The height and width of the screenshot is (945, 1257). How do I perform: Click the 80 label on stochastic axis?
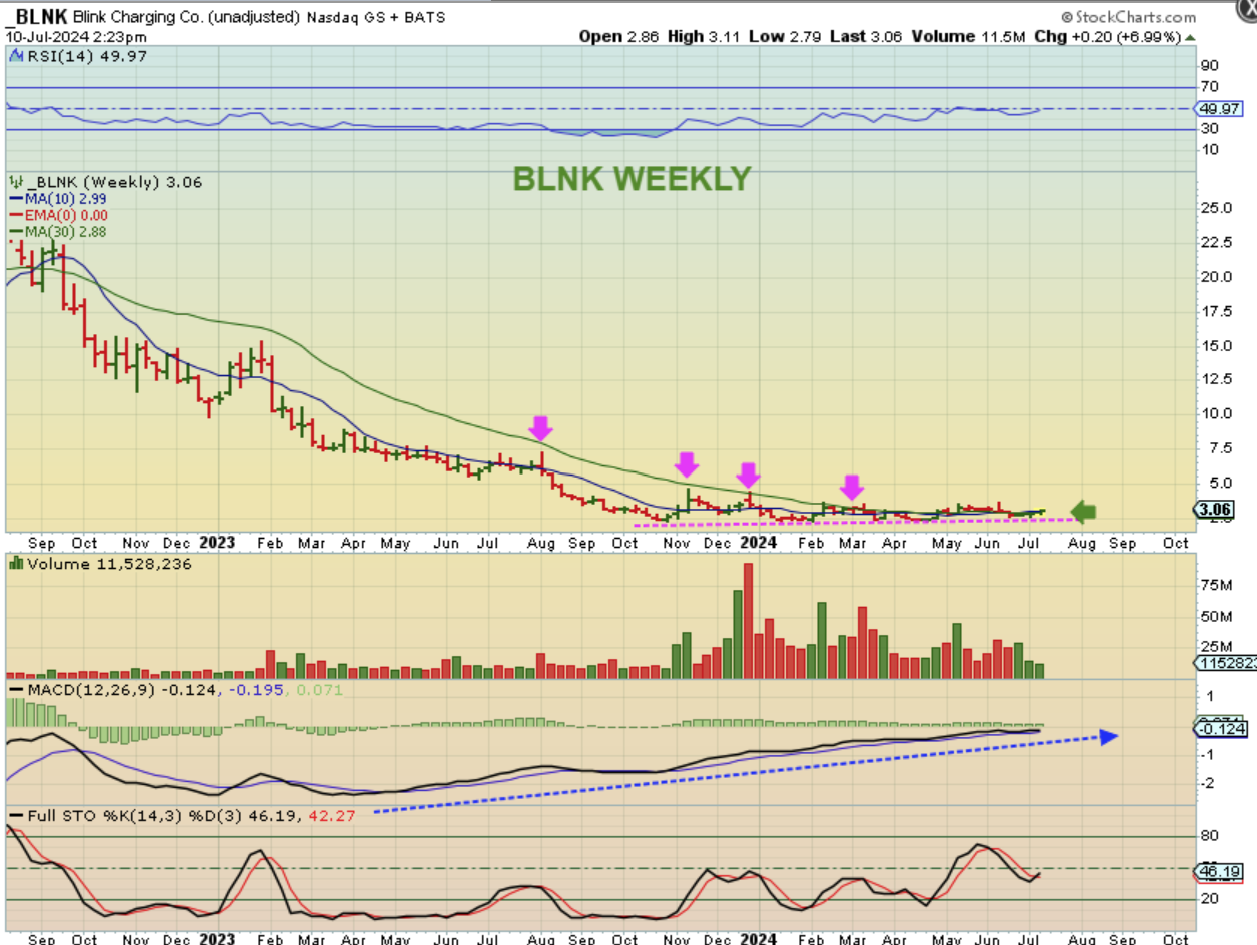click(x=1211, y=836)
